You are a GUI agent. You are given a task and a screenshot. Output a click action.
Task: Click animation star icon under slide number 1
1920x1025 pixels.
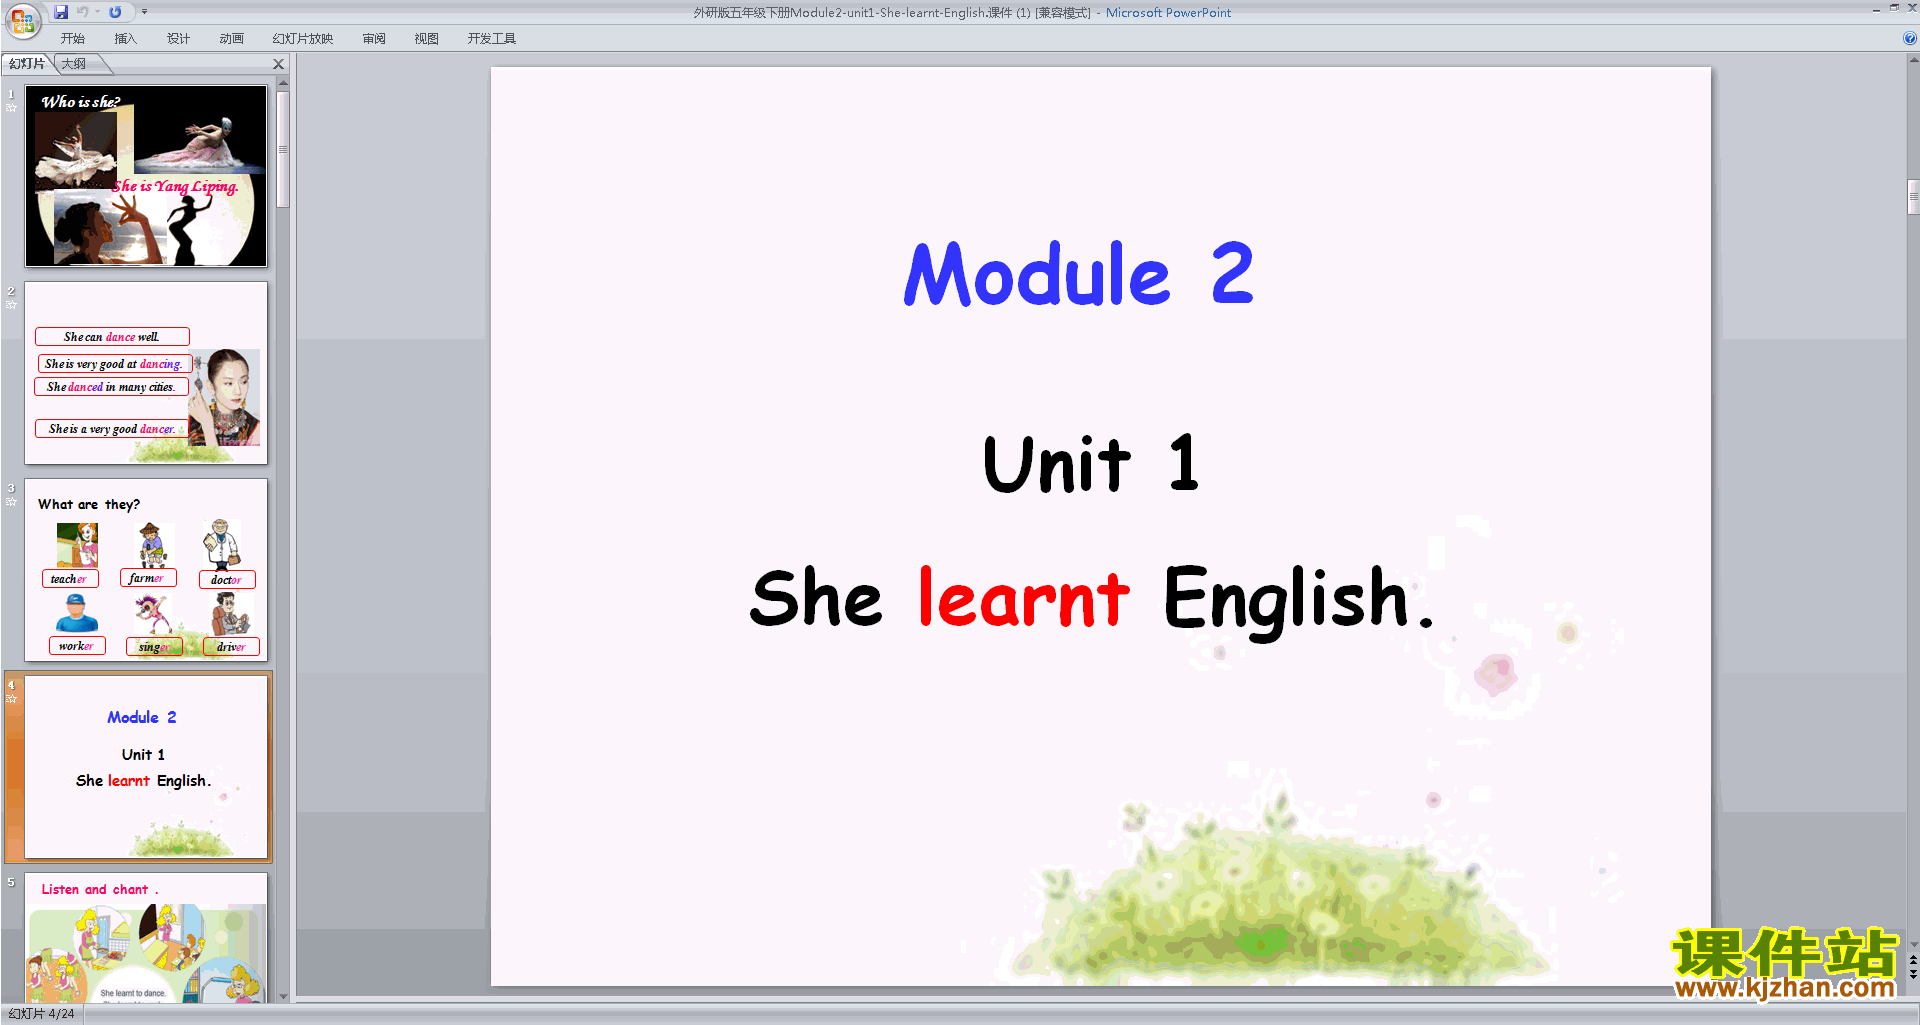[11, 108]
